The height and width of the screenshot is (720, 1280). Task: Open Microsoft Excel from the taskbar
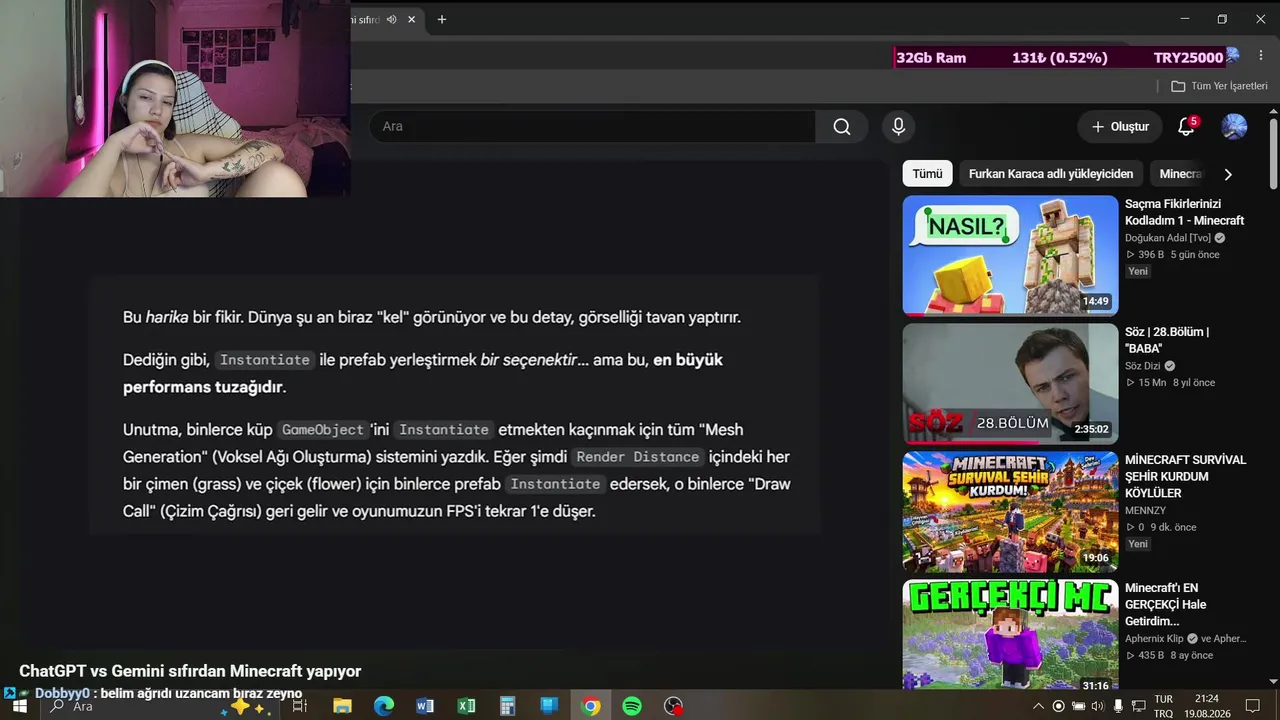coord(466,706)
